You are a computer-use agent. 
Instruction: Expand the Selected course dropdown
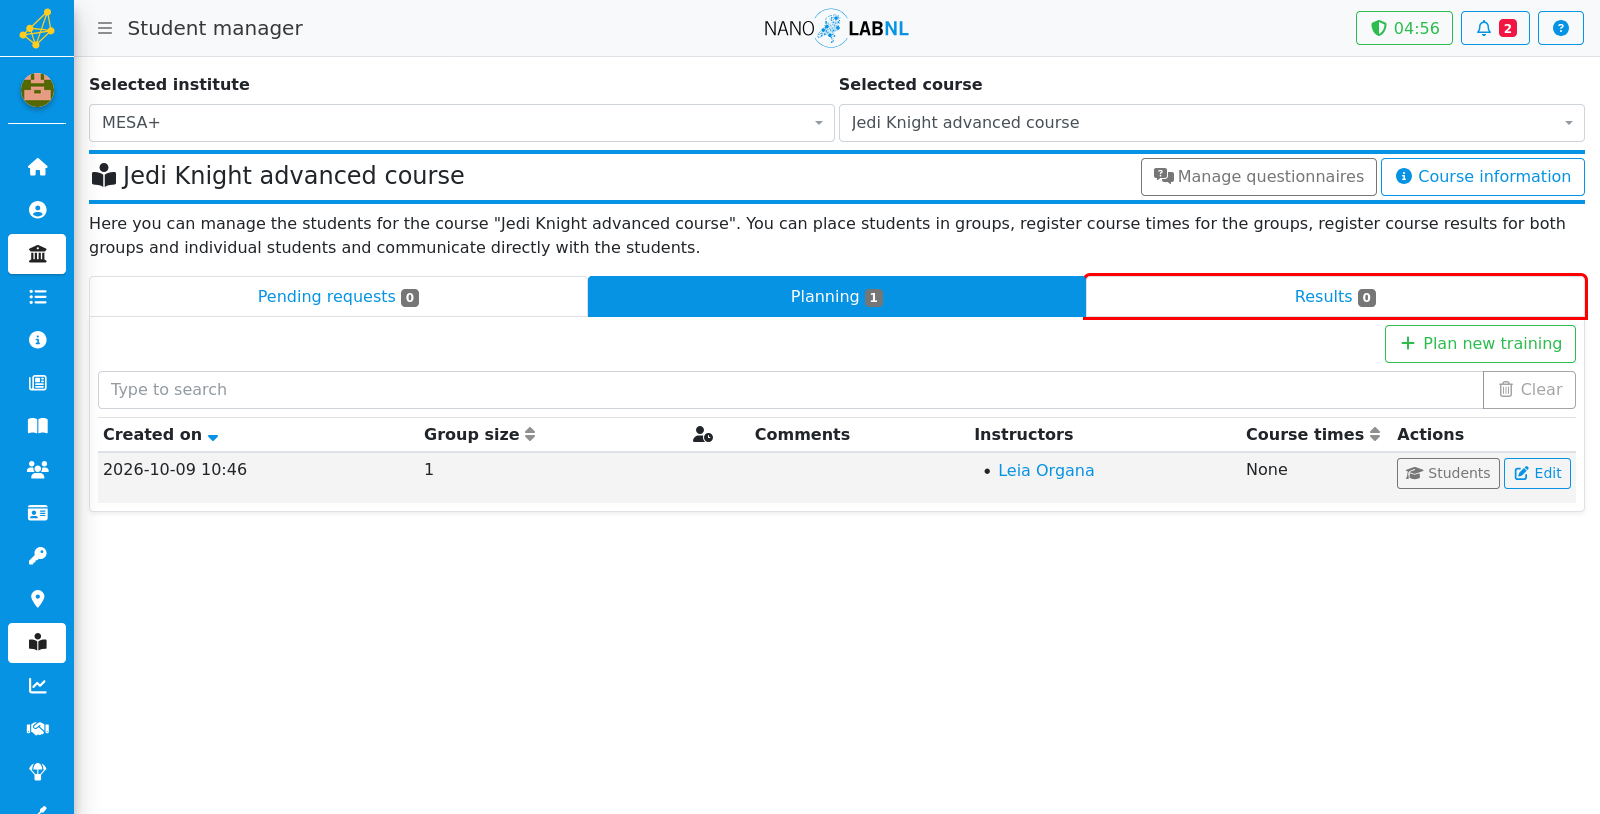point(1211,123)
